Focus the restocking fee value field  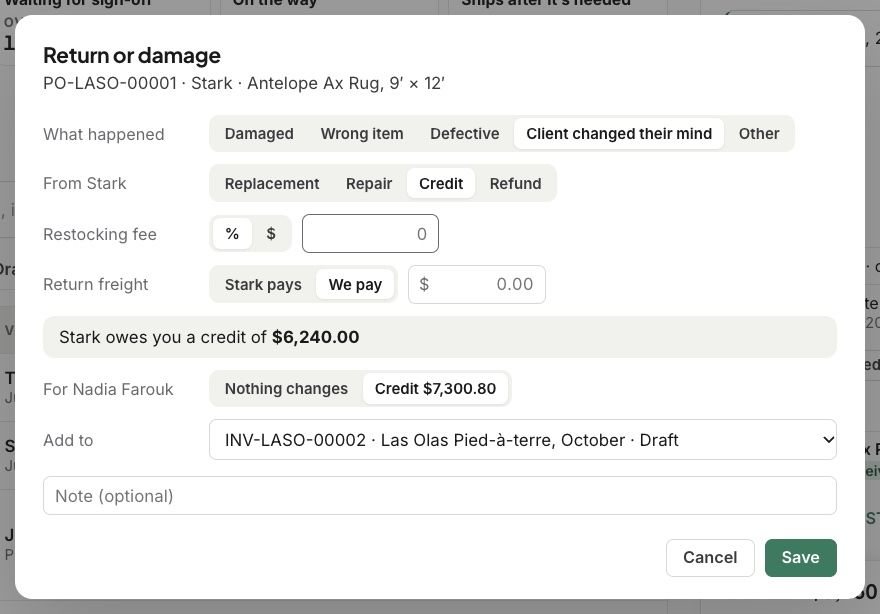tap(370, 233)
